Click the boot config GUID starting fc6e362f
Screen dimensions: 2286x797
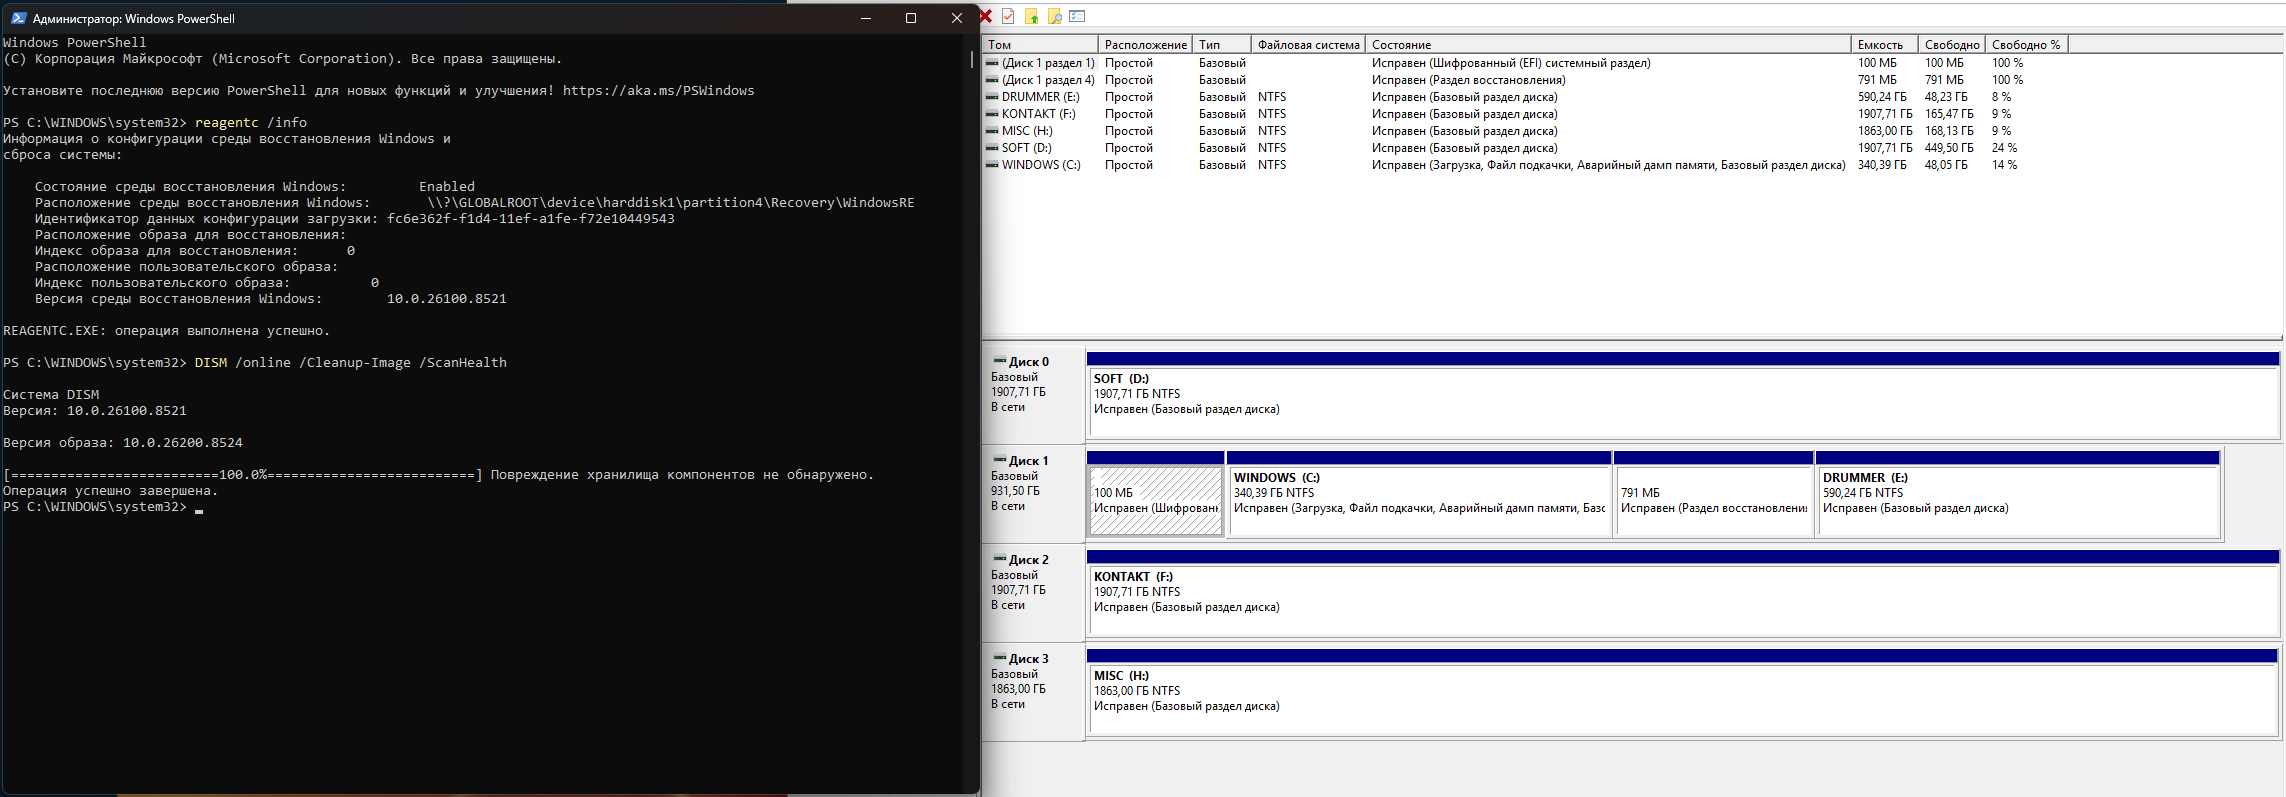pyautogui.click(x=531, y=219)
